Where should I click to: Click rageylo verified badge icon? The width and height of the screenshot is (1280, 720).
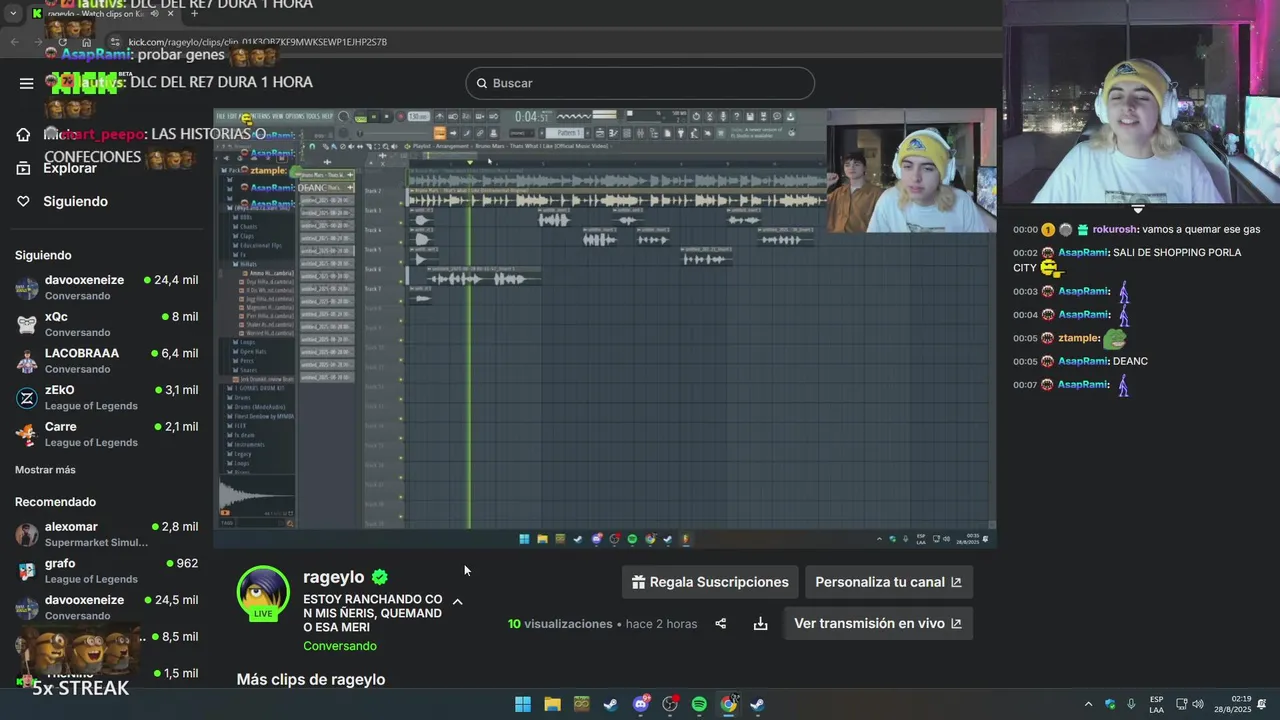(380, 577)
